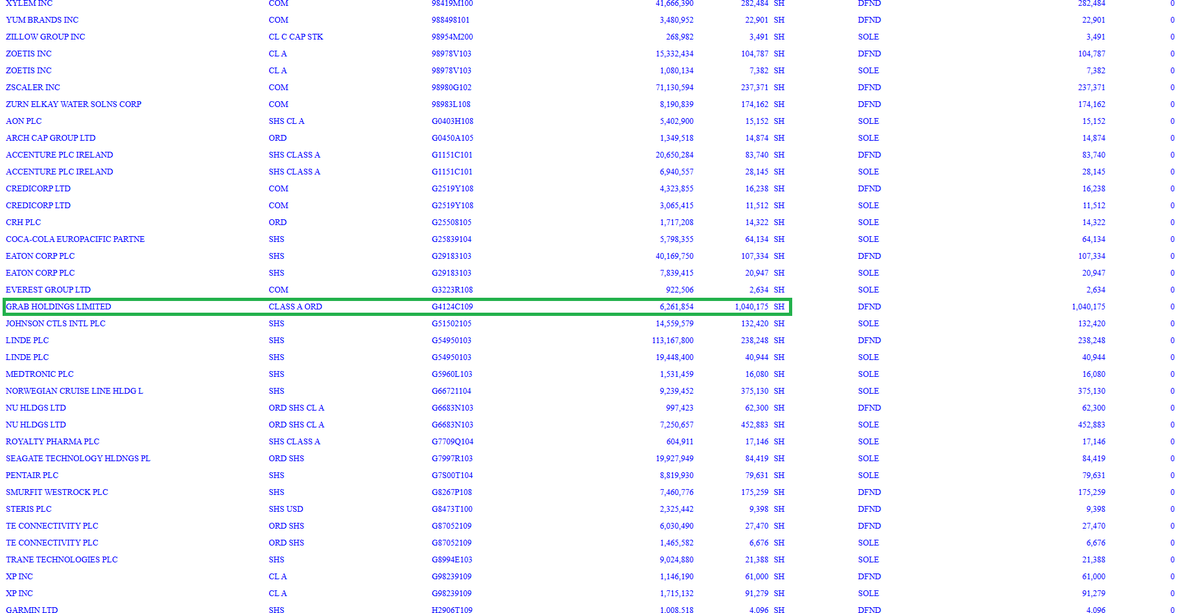The height and width of the screenshot is (613, 1200).
Task: Click the EATON value 40,169,750
Action: [675, 256]
